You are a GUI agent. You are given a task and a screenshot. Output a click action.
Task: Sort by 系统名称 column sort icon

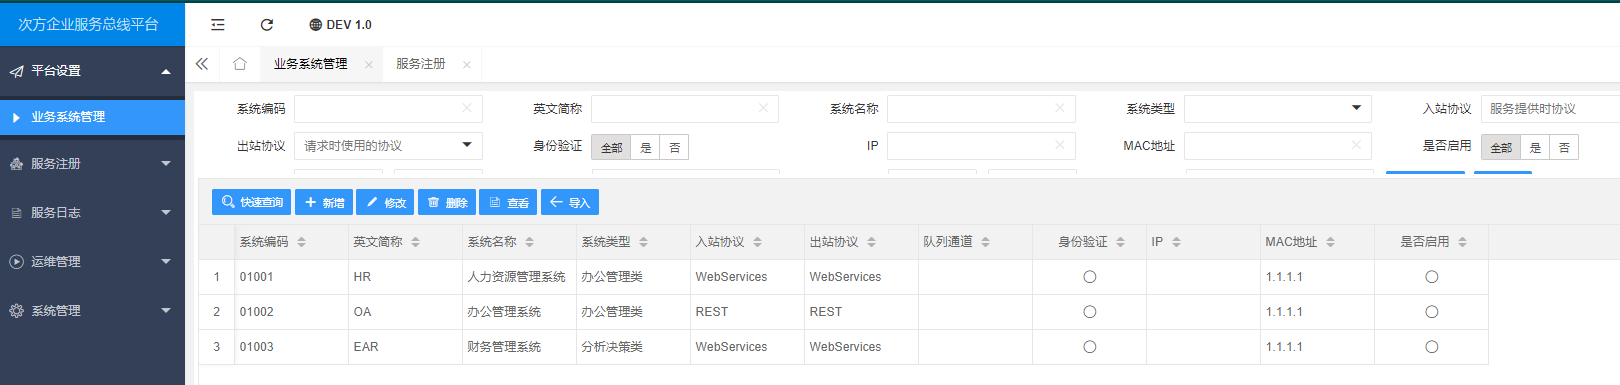tap(529, 242)
